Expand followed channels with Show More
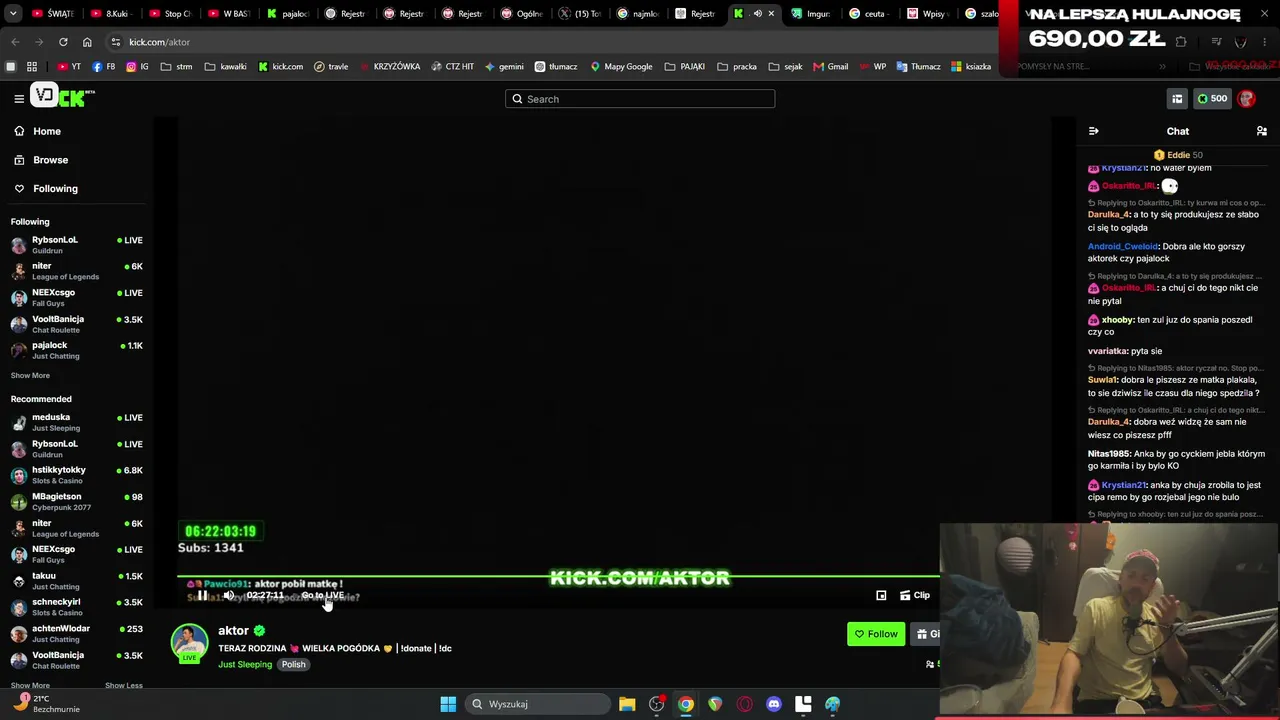This screenshot has height=720, width=1280. (30, 376)
